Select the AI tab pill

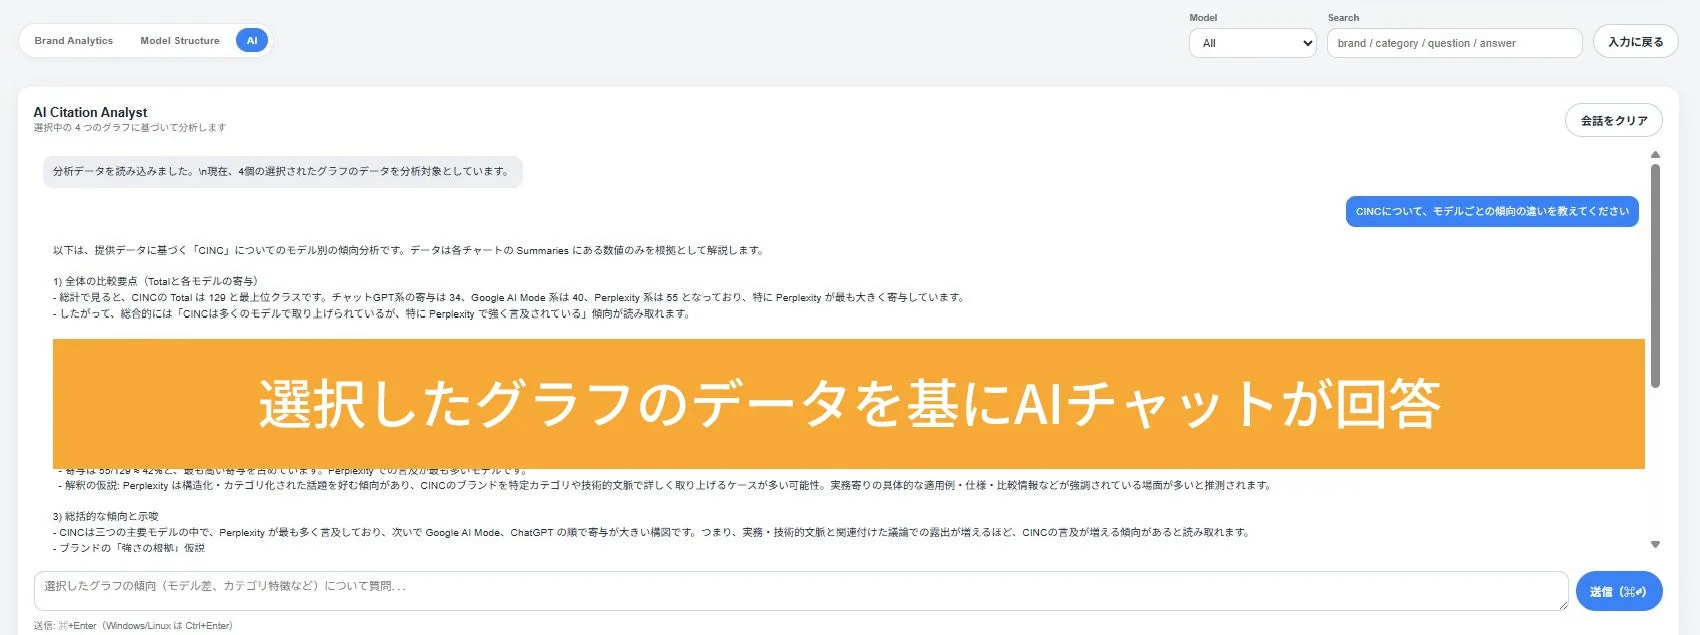coord(252,41)
